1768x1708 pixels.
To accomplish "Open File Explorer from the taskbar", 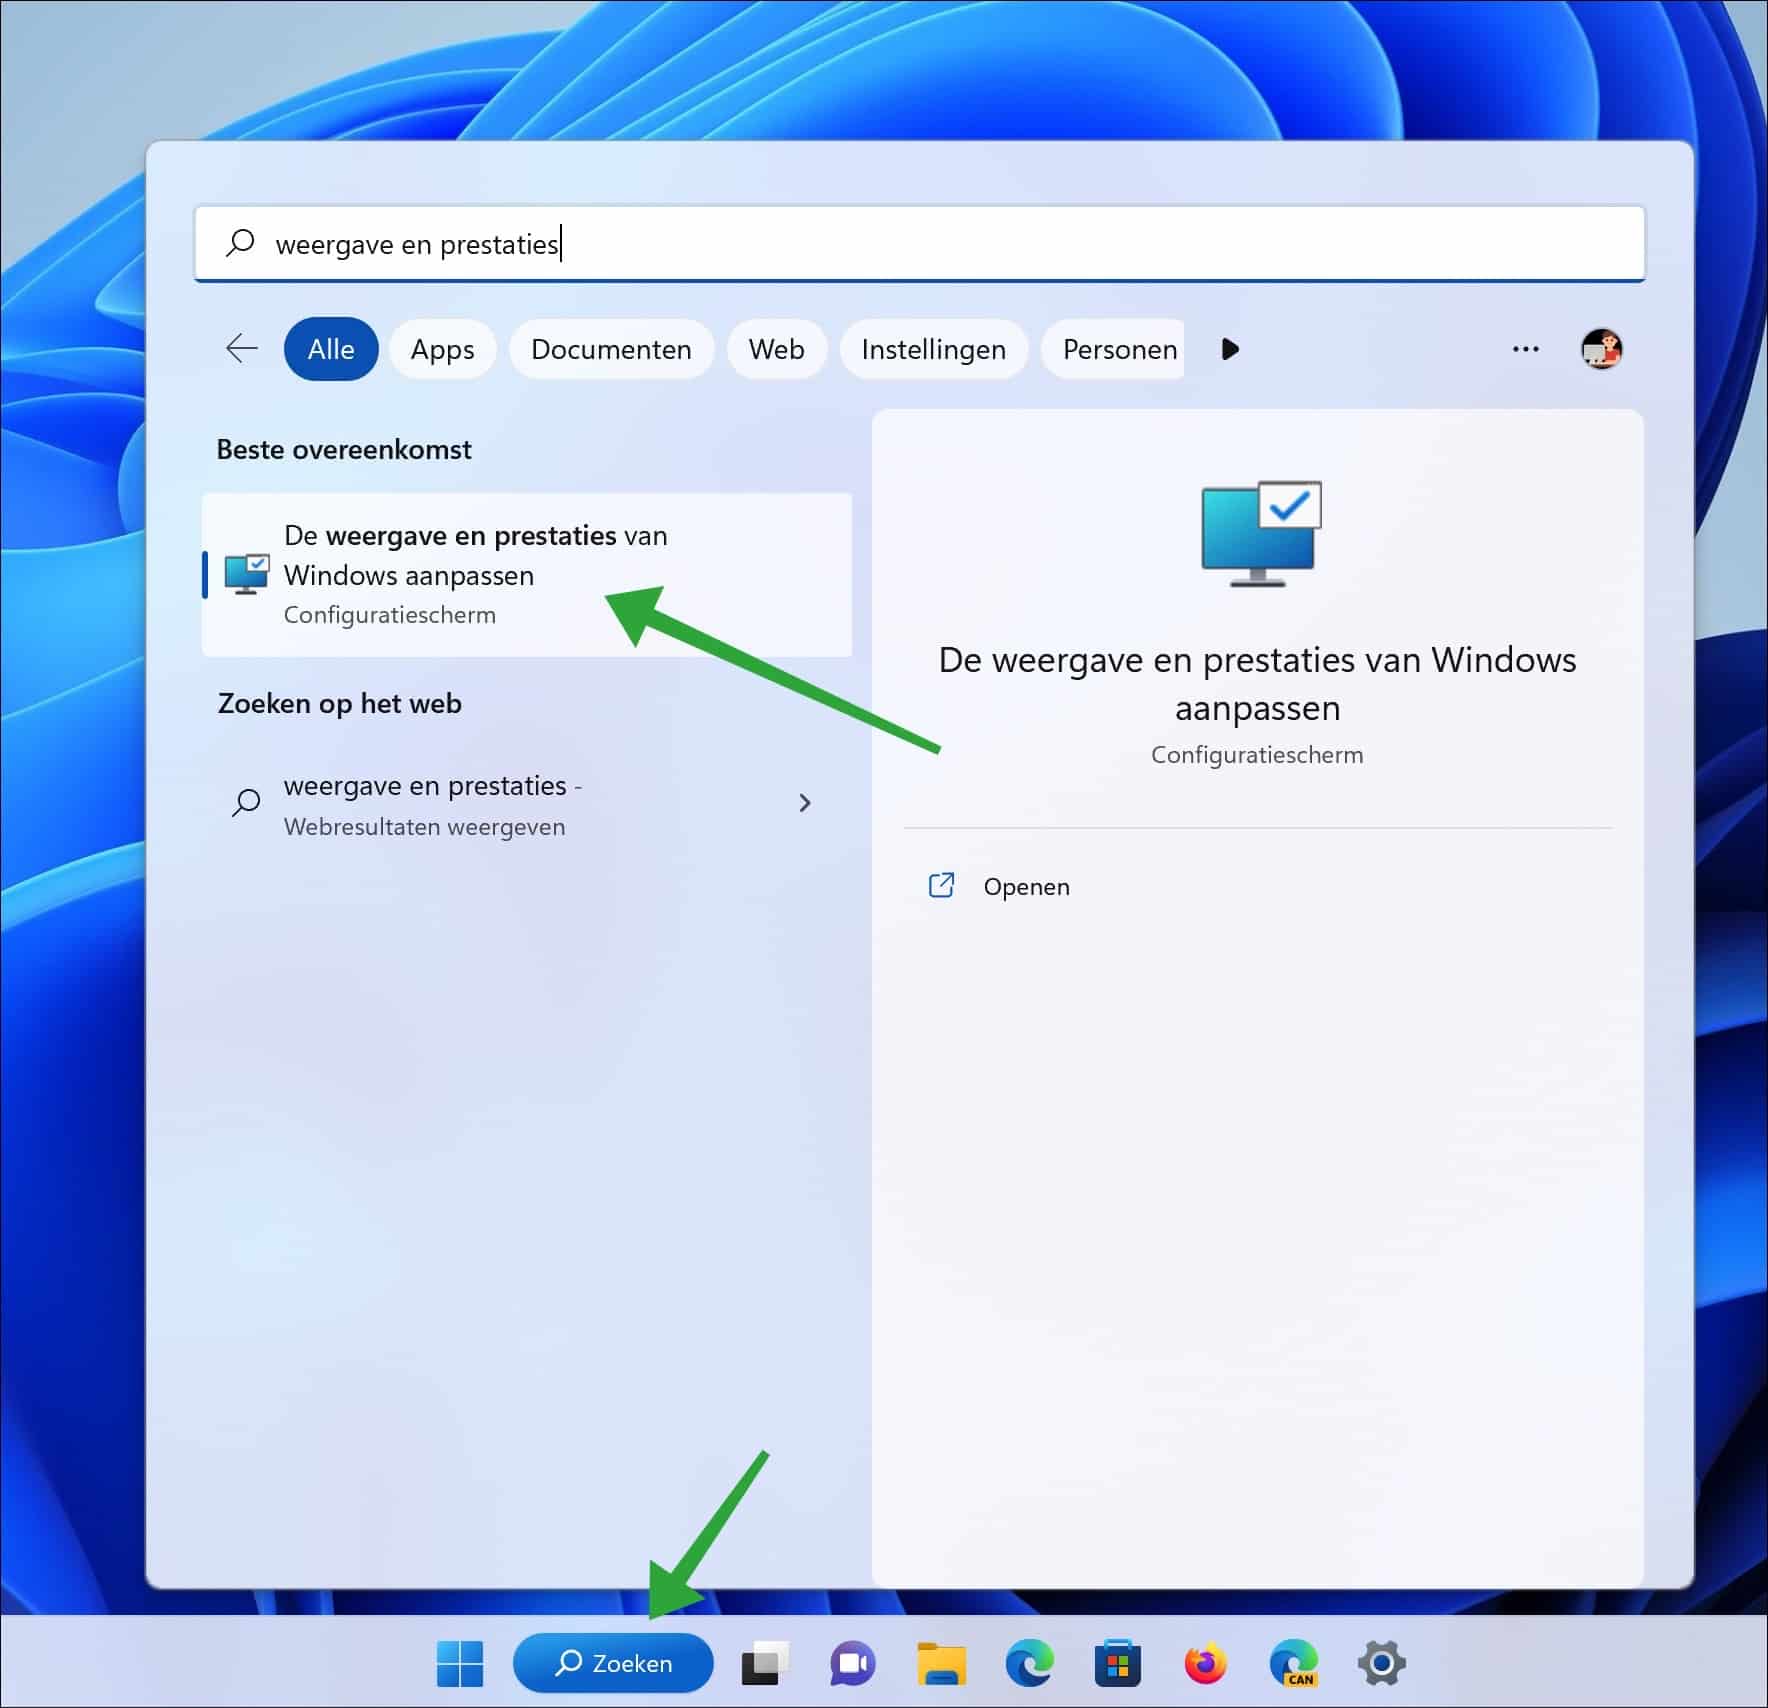I will coord(938,1663).
